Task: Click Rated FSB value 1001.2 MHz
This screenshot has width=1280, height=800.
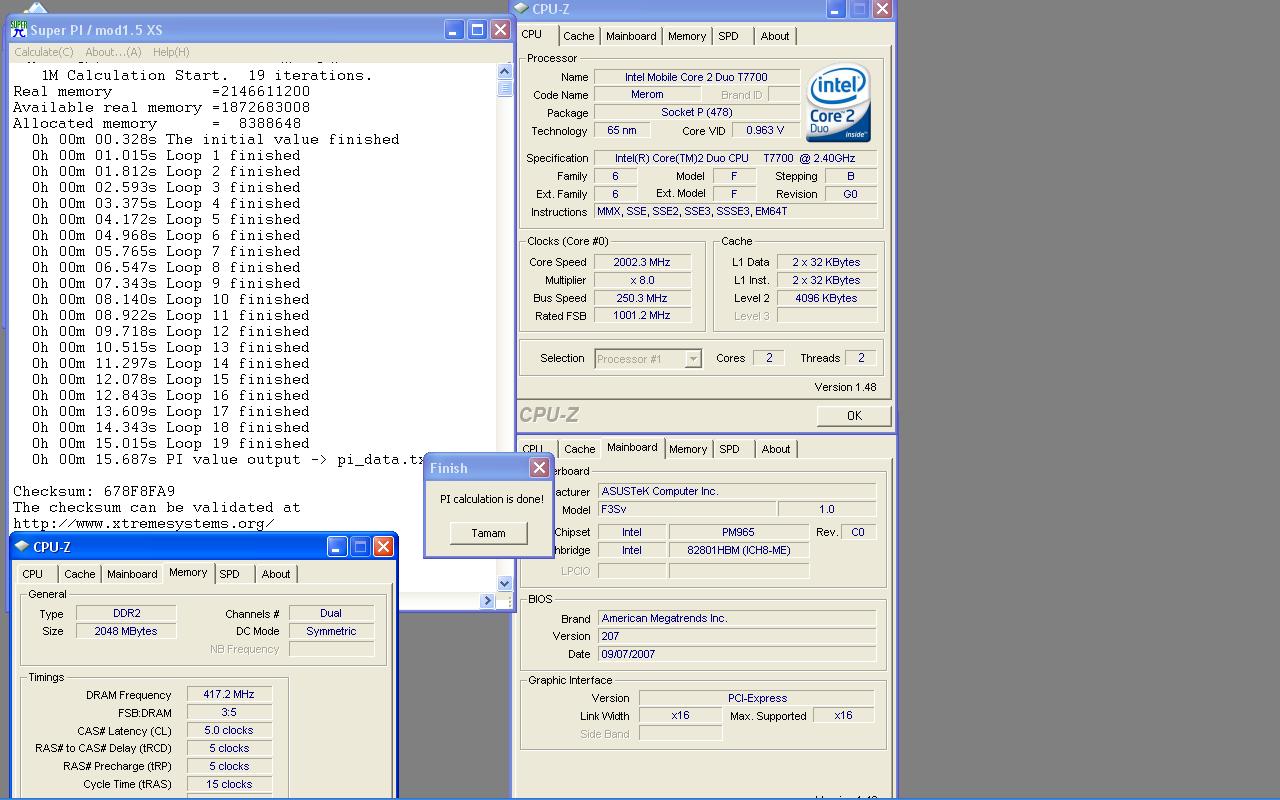Action: click(x=642, y=315)
